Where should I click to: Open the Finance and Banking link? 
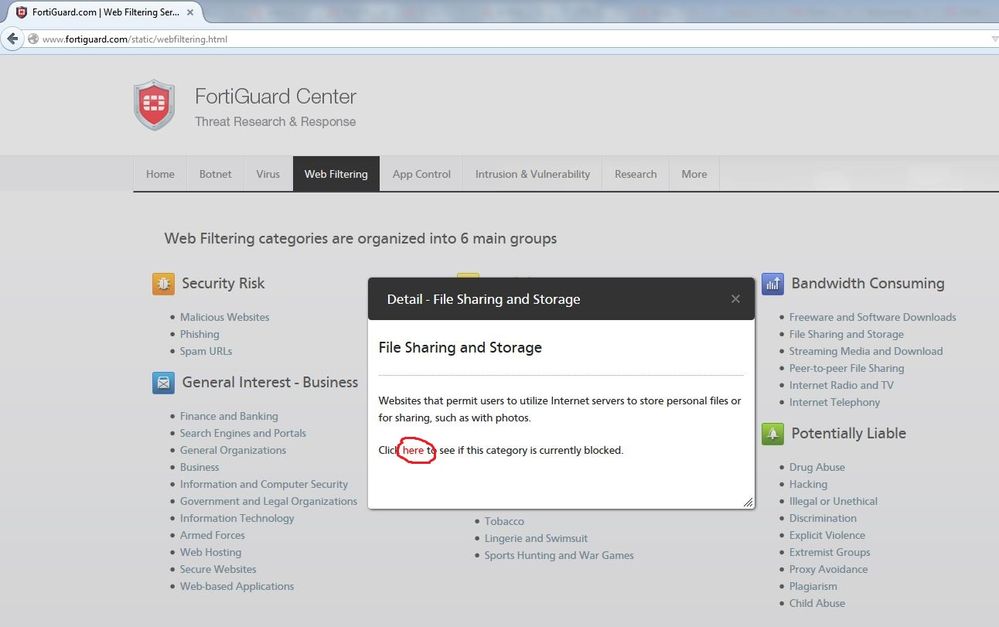coord(229,416)
